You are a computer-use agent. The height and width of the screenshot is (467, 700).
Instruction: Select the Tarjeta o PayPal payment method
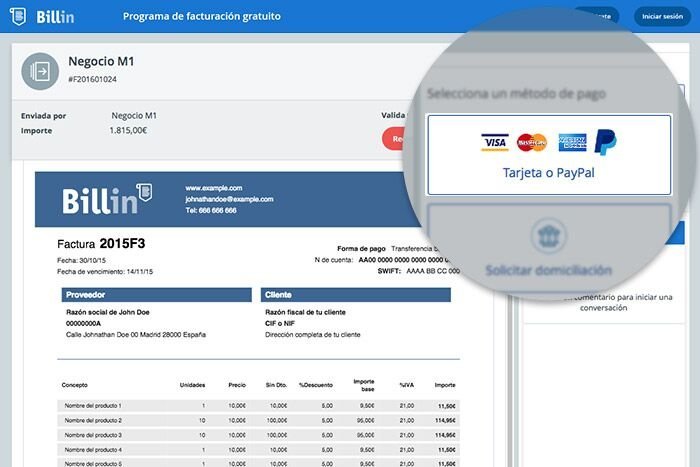tap(549, 155)
